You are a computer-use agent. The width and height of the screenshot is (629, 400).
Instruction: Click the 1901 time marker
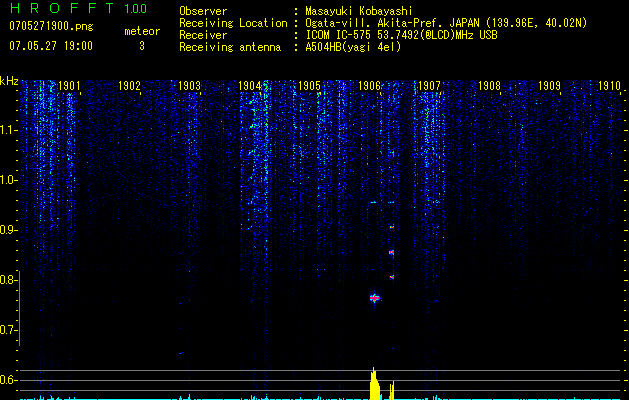pyautogui.click(x=69, y=86)
